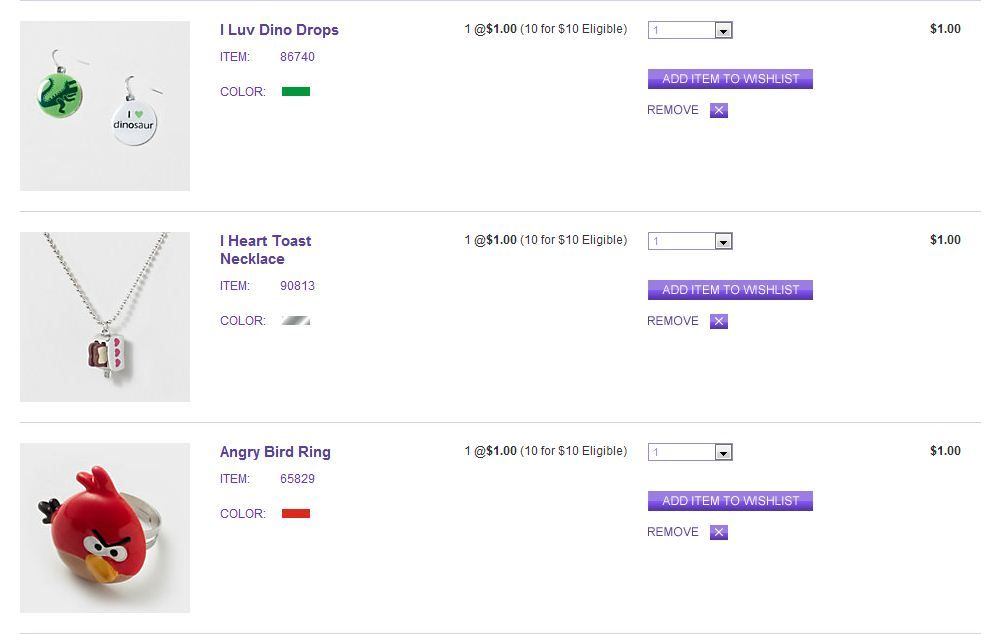Click the X remove icon for Dino Drops
Viewport: 992px width, 634px height.
(719, 111)
